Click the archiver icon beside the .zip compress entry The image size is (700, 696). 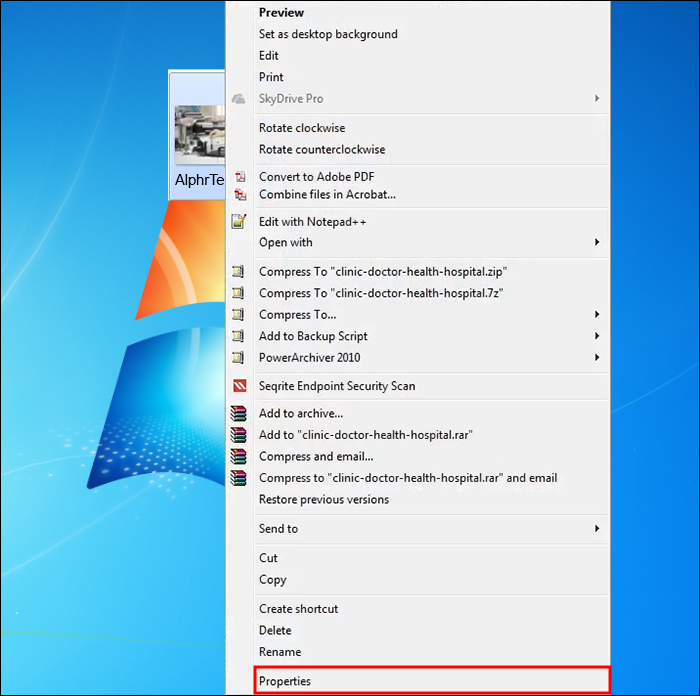tap(238, 271)
